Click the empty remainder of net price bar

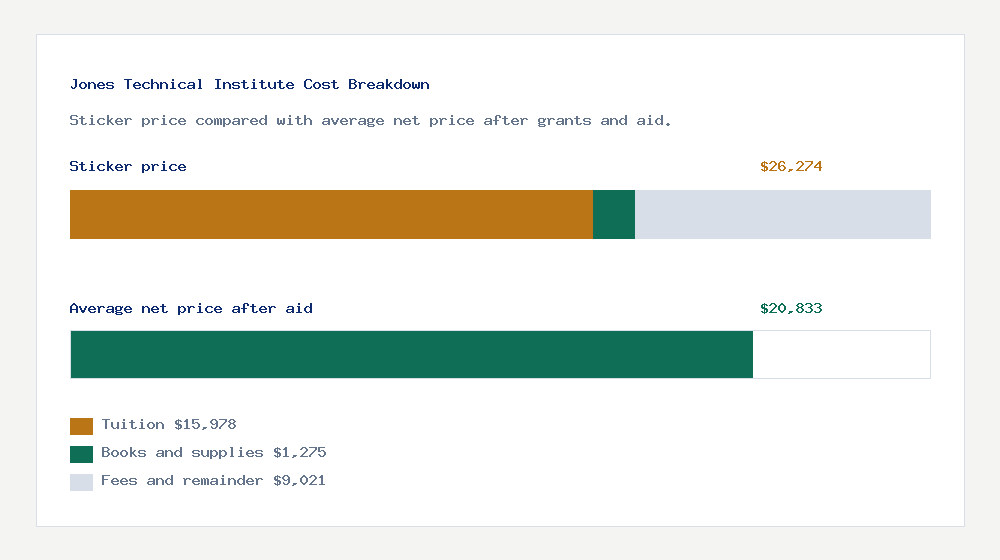coord(841,355)
